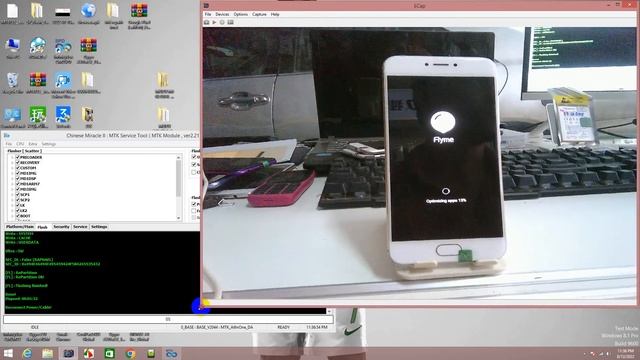Screen dimensions: 640x360
Task: Open the blue globe desktop shortcut
Action: [88, 11]
